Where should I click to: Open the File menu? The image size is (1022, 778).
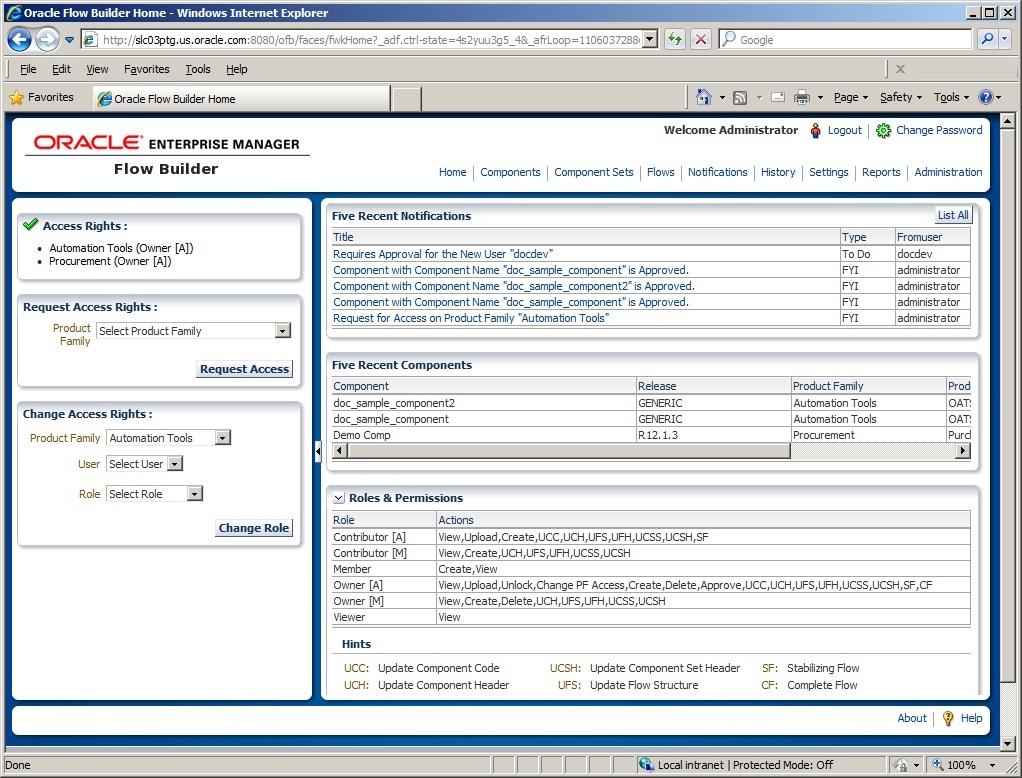[x=28, y=68]
